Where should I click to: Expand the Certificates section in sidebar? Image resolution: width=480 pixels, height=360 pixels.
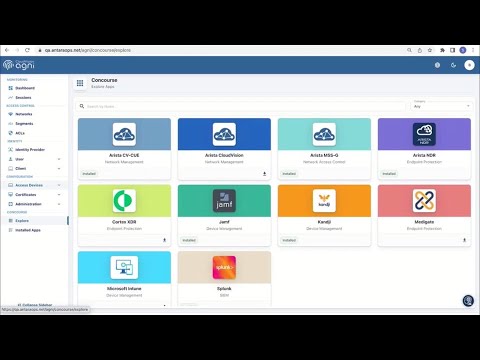[35, 194]
